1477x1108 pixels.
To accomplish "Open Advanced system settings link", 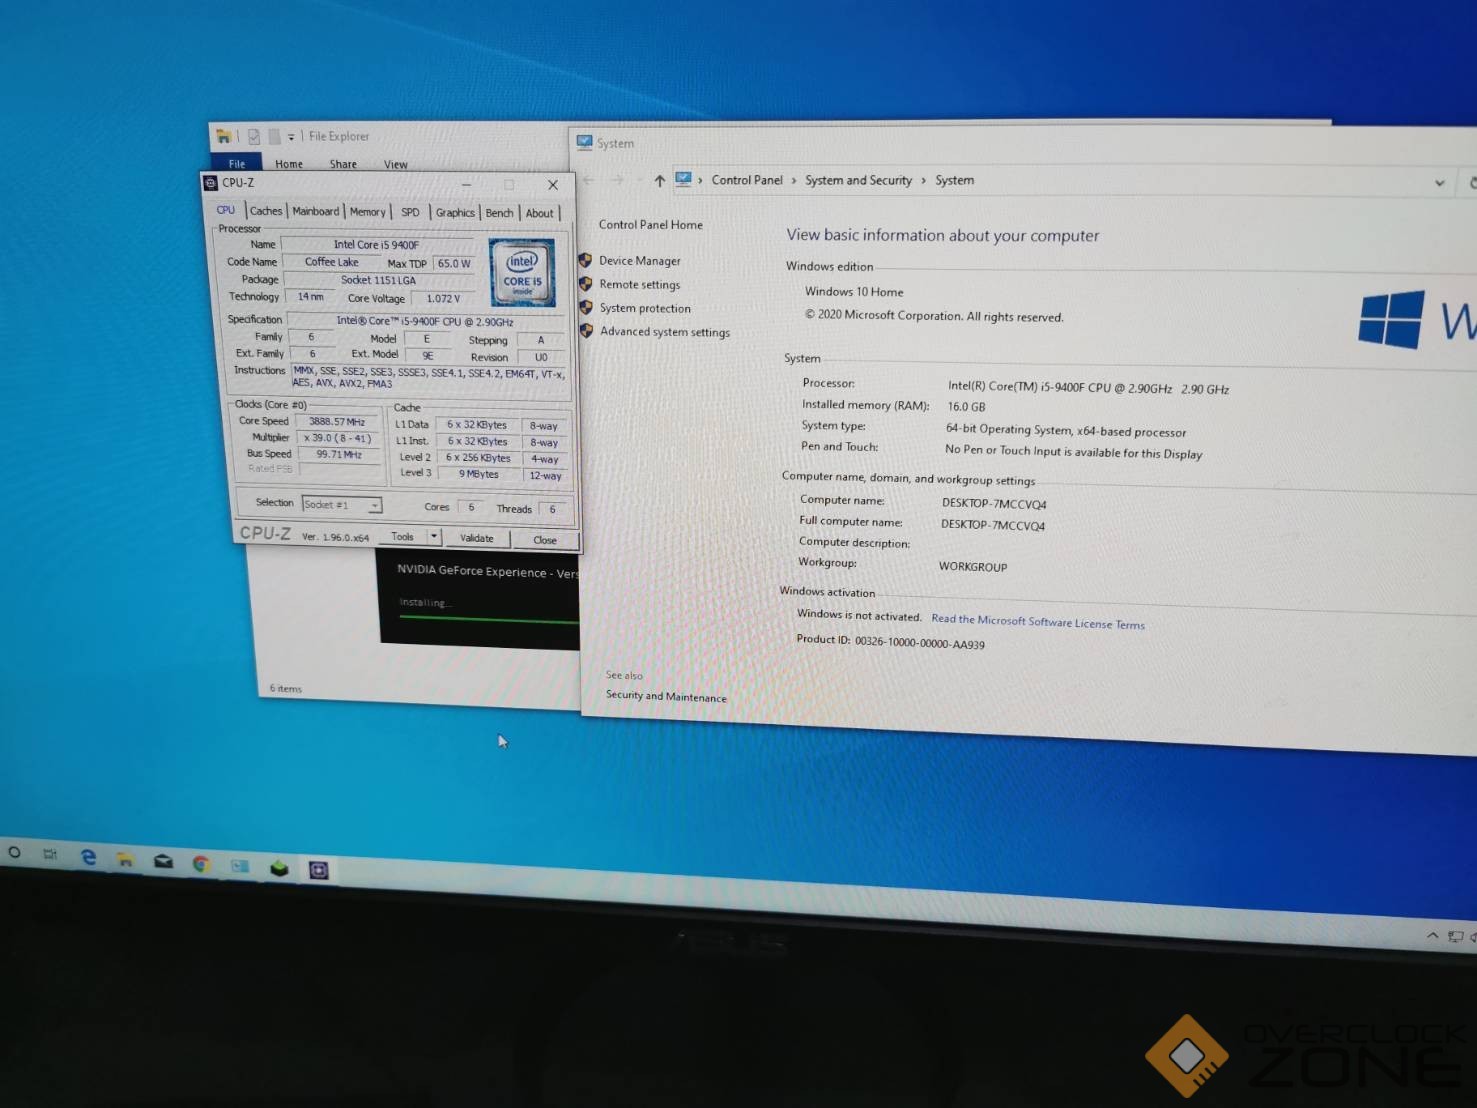I will coord(665,332).
